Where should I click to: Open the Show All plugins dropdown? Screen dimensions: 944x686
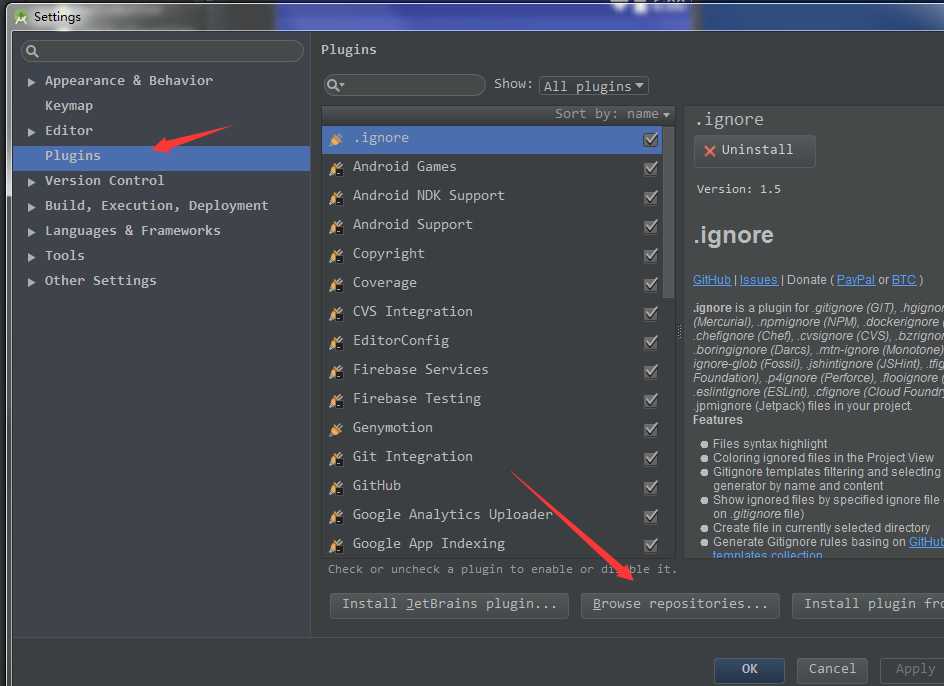click(x=594, y=86)
